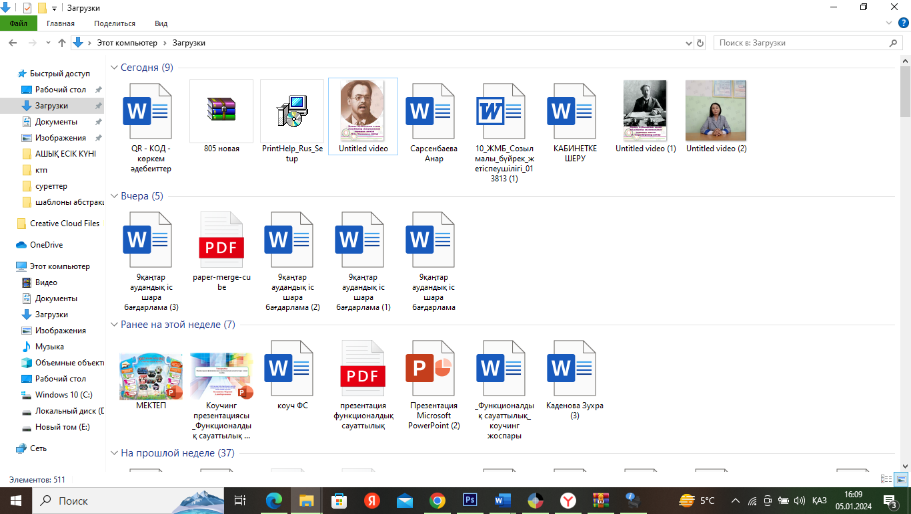Collapse the Вчера (5) group
Image resolution: width=911 pixels, height=514 pixels.
114,196
